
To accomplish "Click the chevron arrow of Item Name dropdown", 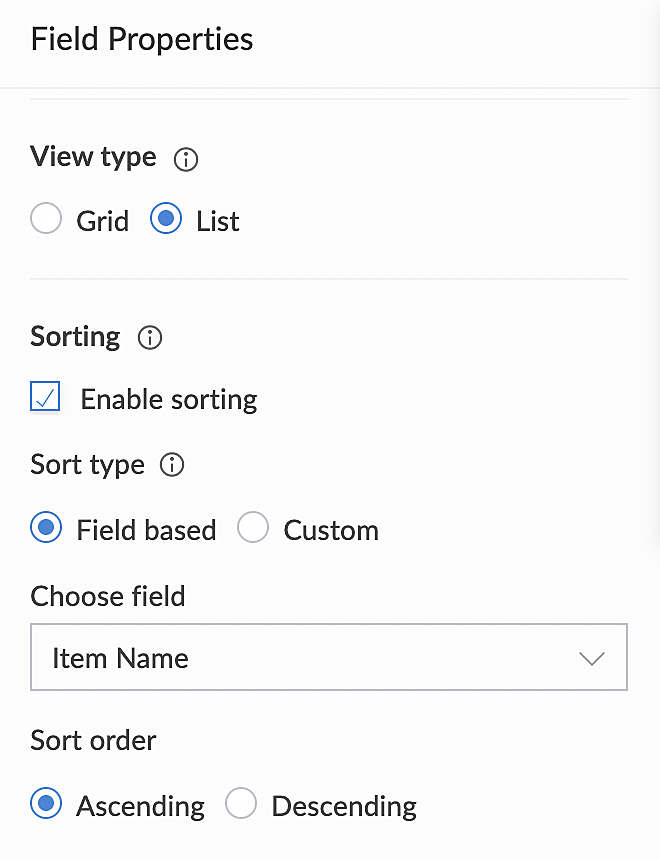I will click(x=592, y=658).
